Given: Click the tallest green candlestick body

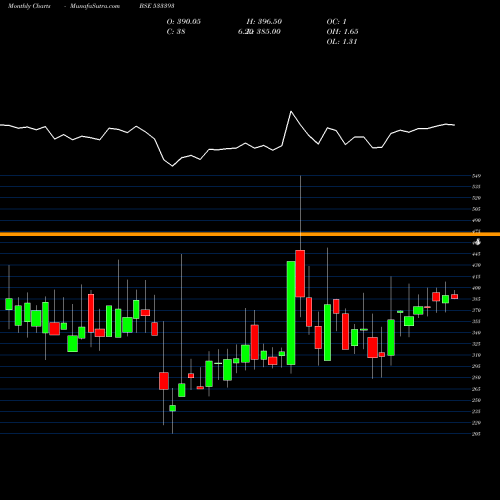Looking at the screenshot, I should [291, 313].
